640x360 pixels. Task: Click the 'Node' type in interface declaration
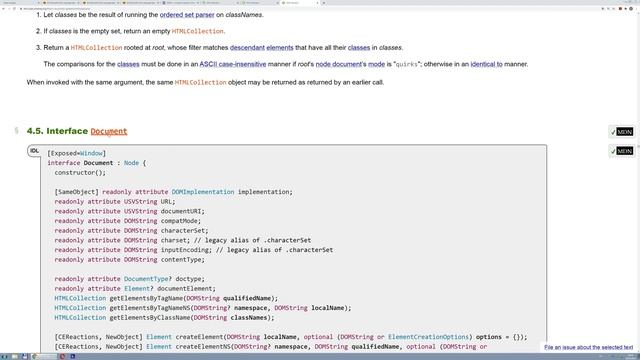tap(131, 163)
